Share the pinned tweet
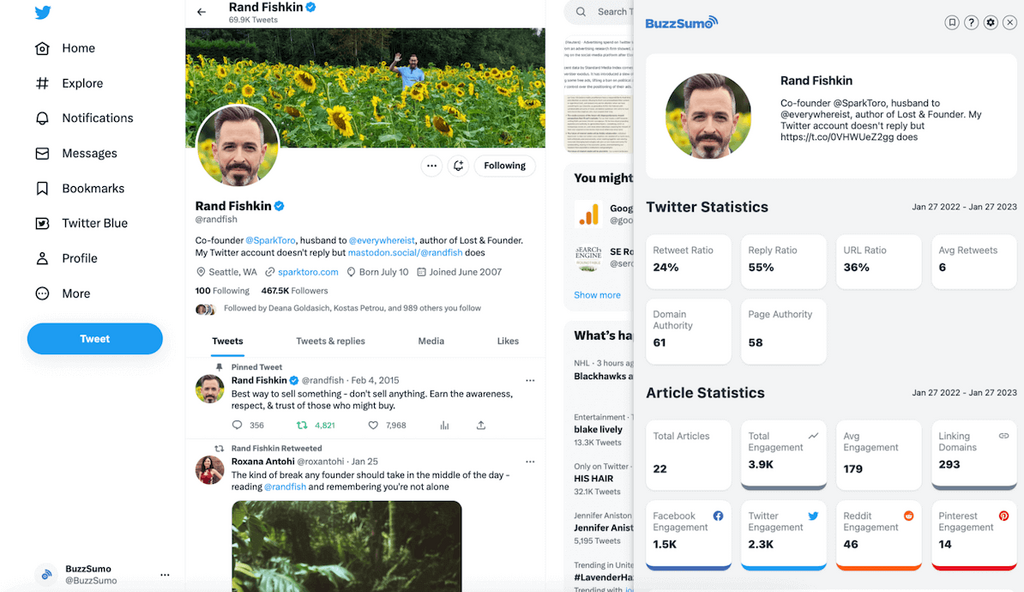1024x592 pixels. pos(481,425)
